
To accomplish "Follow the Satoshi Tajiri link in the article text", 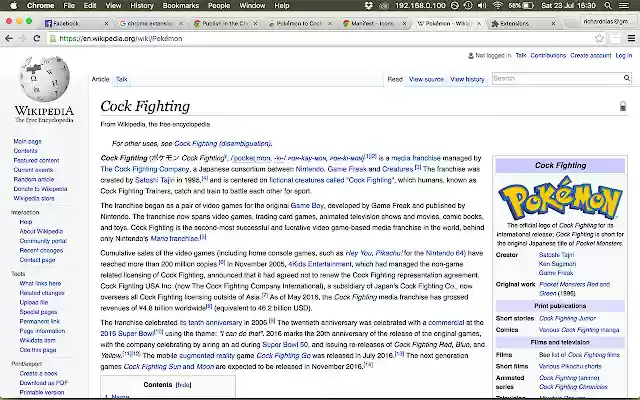I will [155, 180].
